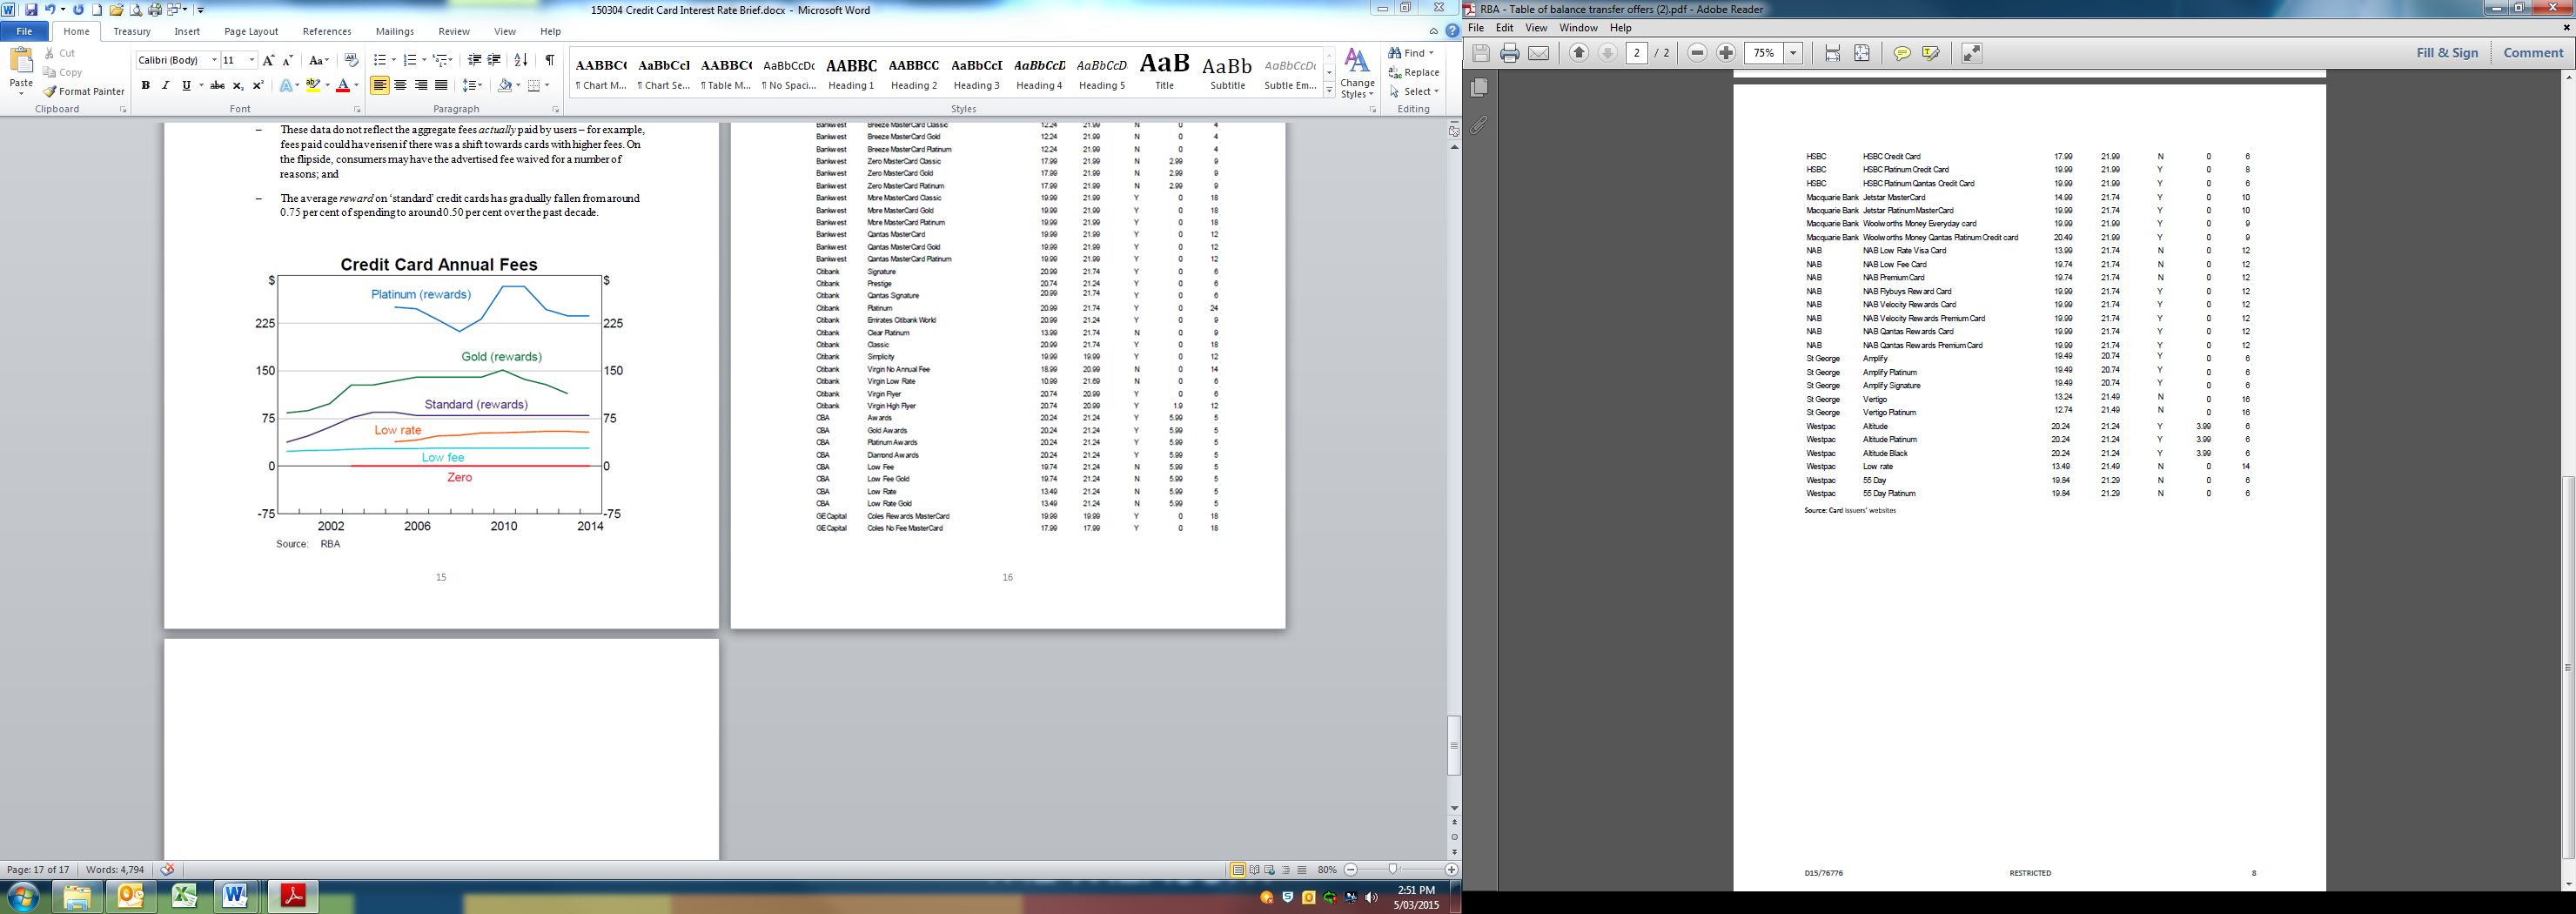The height and width of the screenshot is (914, 2576).
Task: Grow font size in Word ribbon
Action: pyautogui.click(x=268, y=60)
